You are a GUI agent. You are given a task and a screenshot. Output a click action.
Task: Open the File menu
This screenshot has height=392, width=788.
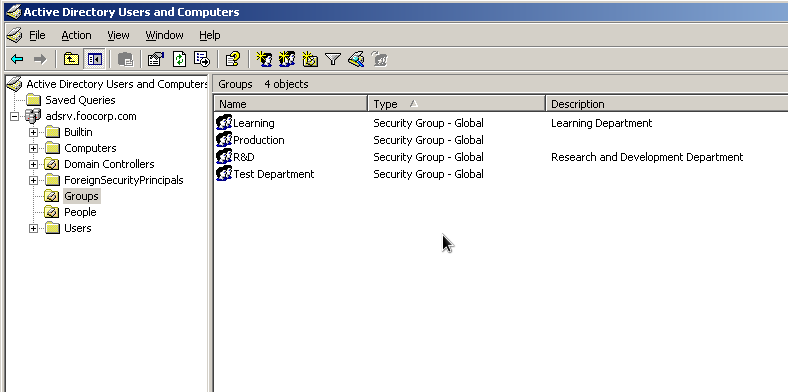37,35
